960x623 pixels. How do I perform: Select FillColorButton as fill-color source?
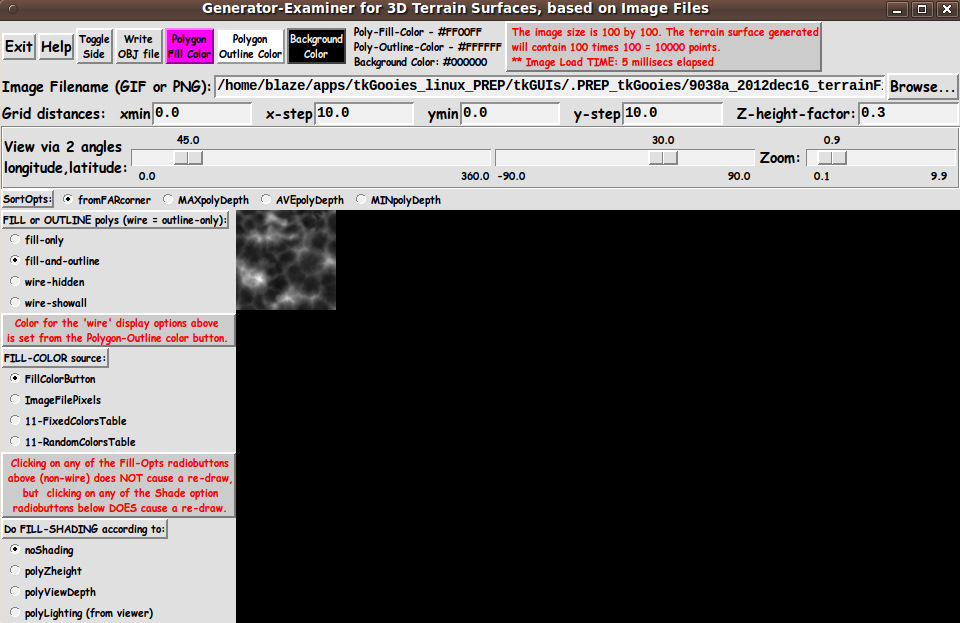coord(53,379)
